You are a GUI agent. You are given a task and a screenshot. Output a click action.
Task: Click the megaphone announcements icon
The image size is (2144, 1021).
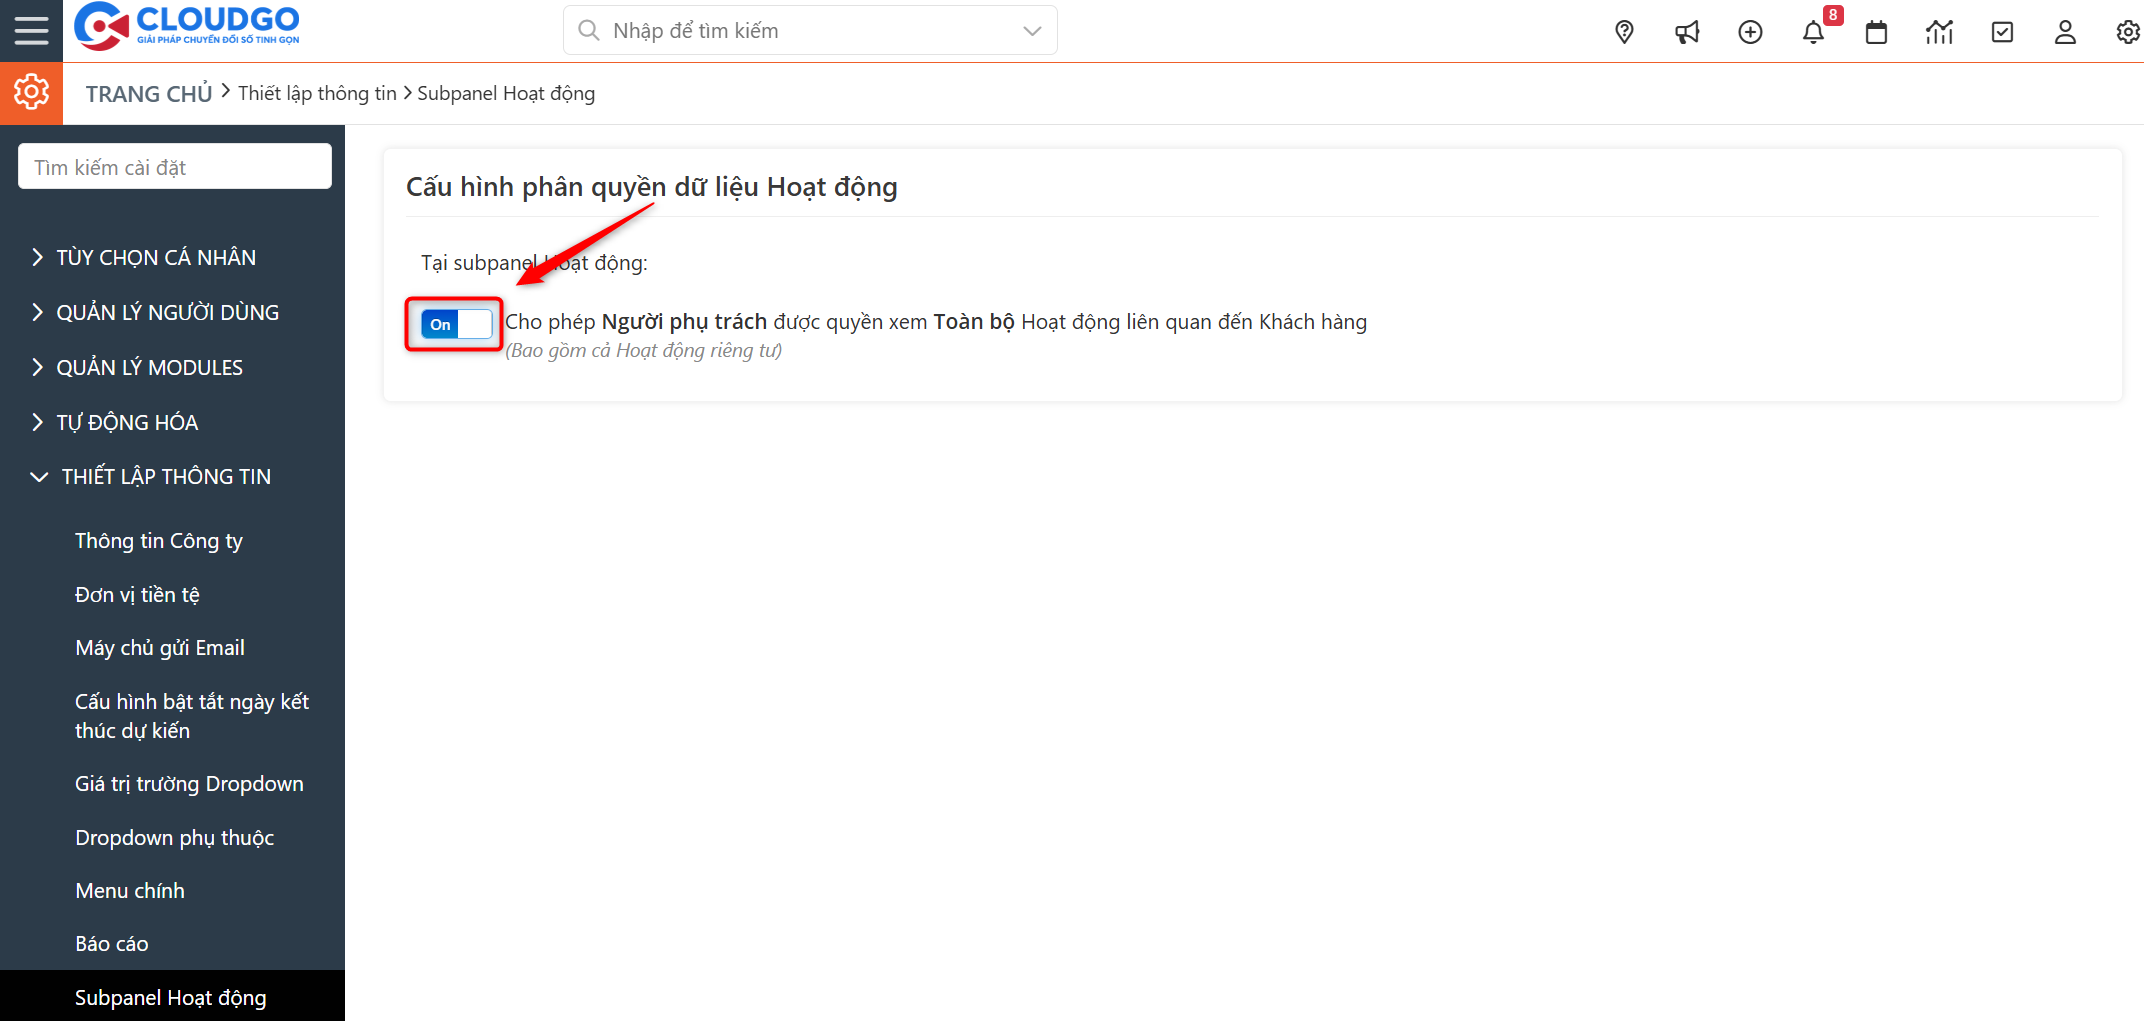(x=1687, y=31)
